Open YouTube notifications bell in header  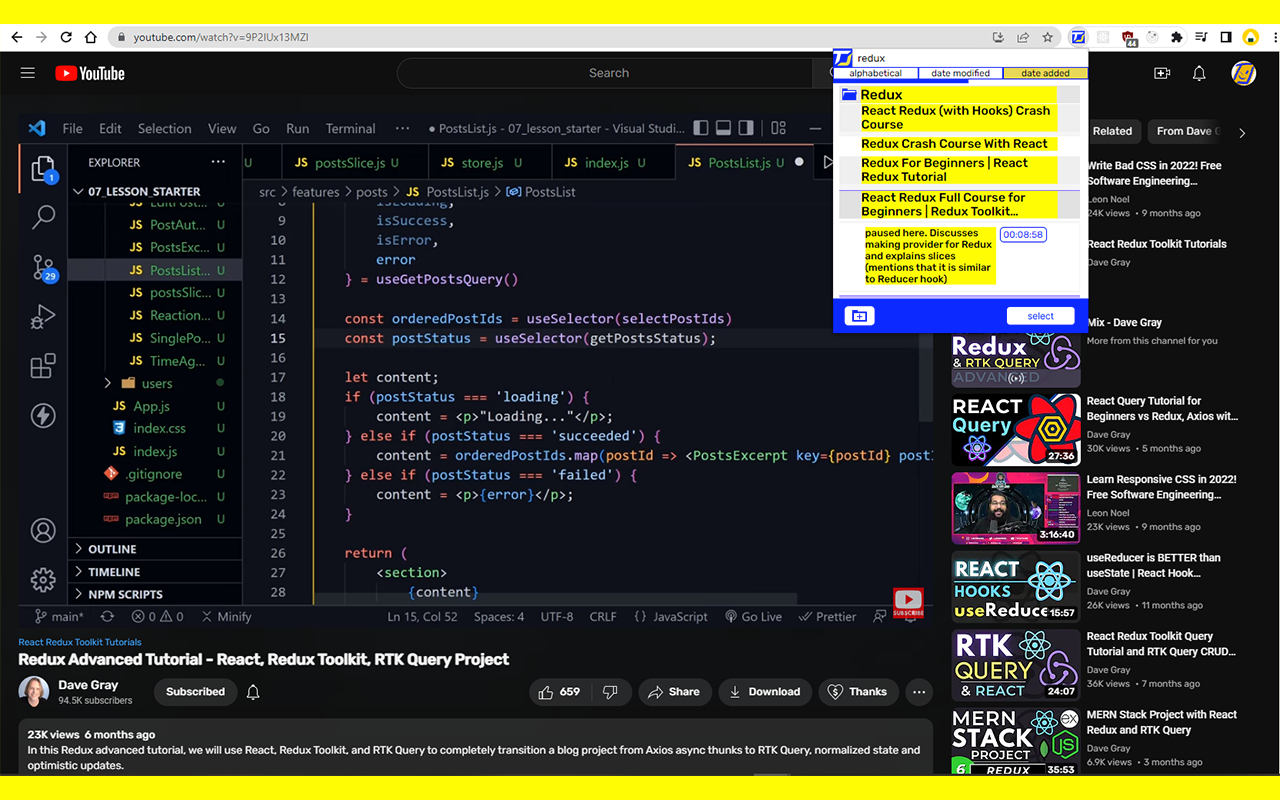pyautogui.click(x=1199, y=73)
